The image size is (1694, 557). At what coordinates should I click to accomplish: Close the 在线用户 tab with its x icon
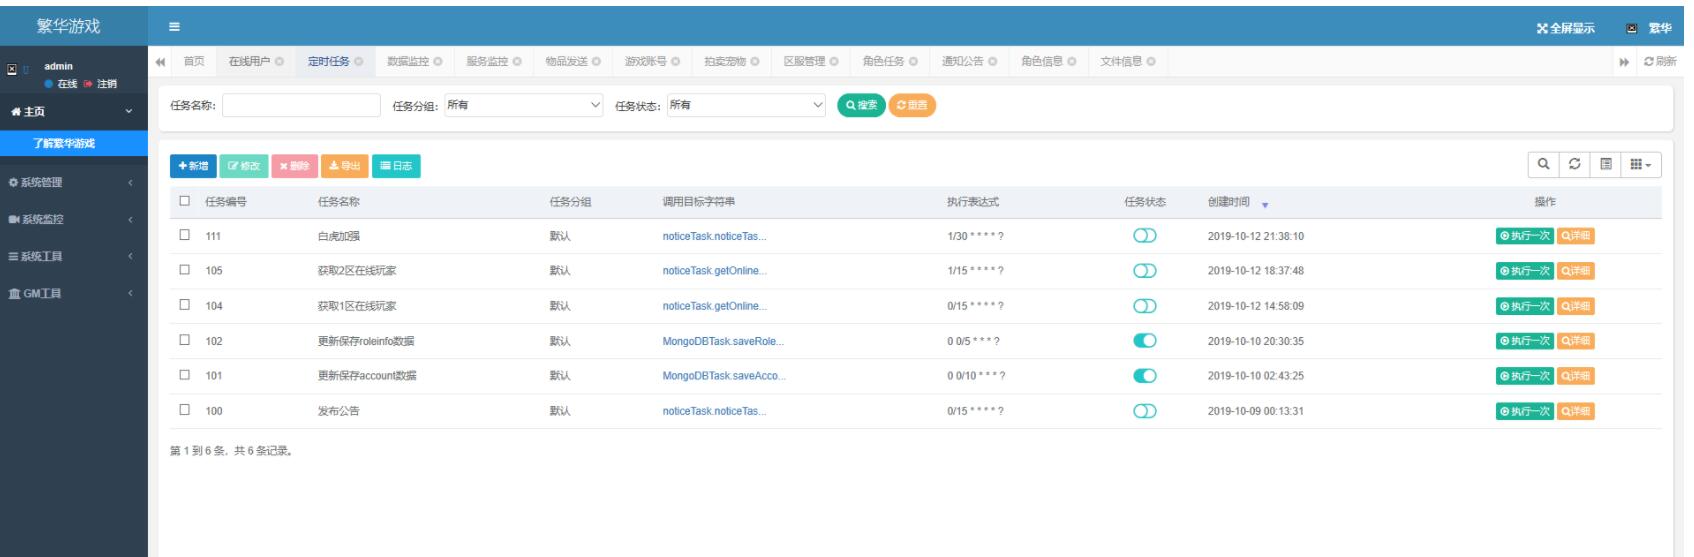tap(279, 62)
